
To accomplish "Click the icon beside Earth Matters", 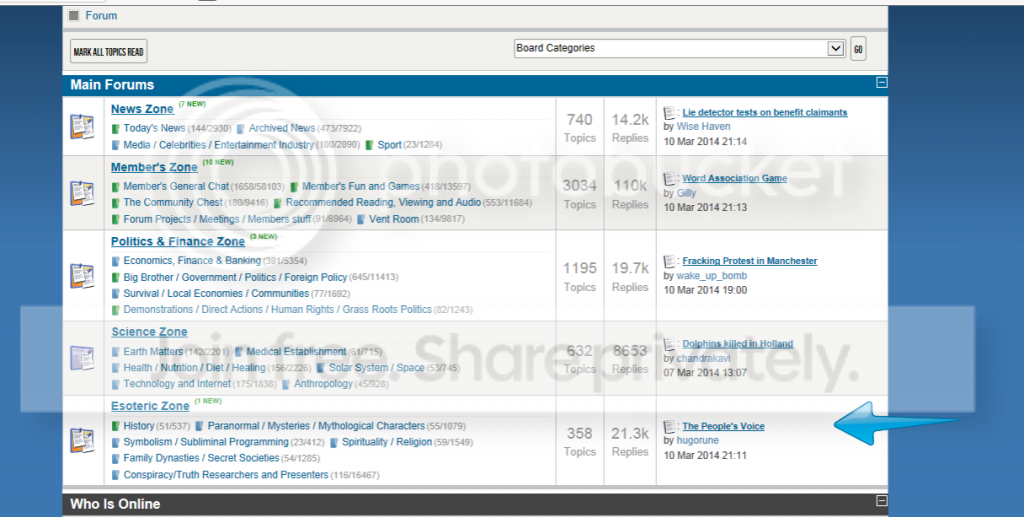I will point(116,352).
